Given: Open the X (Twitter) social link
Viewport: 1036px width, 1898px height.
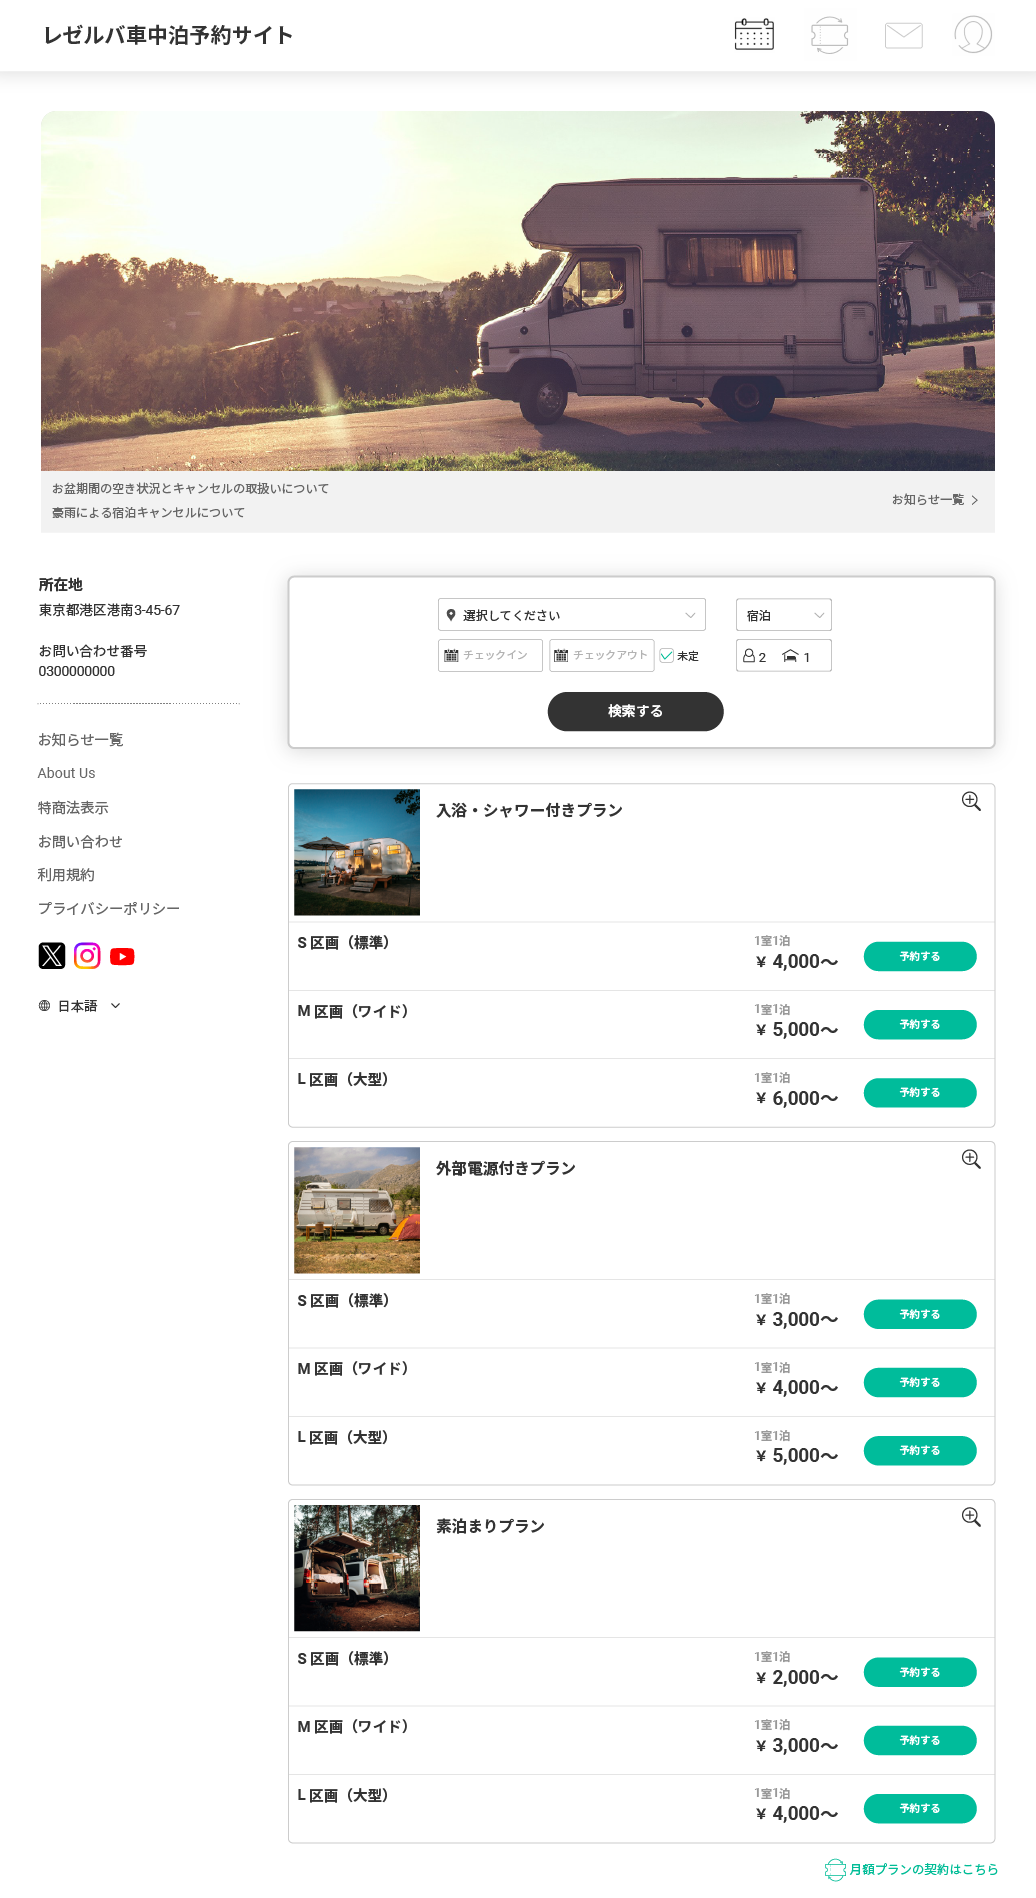Looking at the screenshot, I should (52, 956).
